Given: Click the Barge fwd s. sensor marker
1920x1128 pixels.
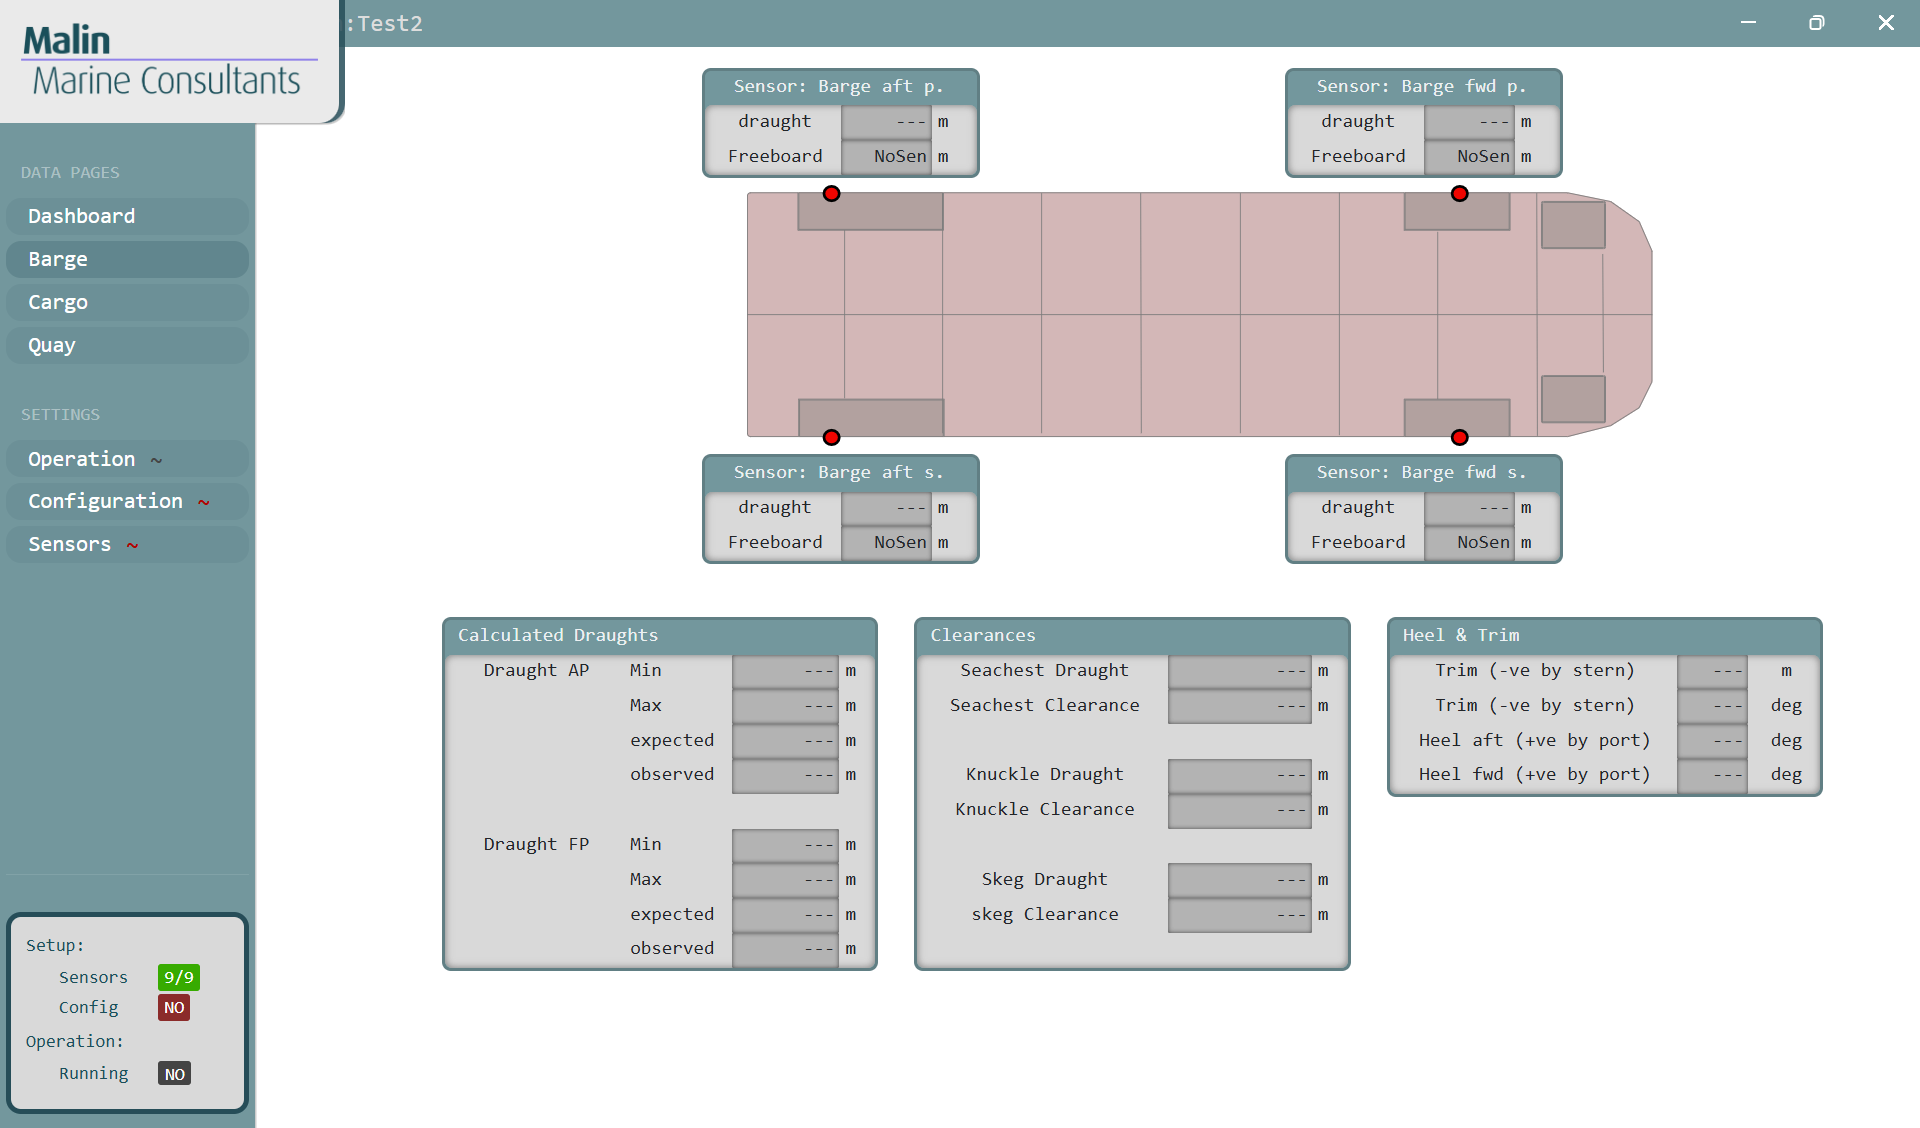Looking at the screenshot, I should tap(1459, 437).
